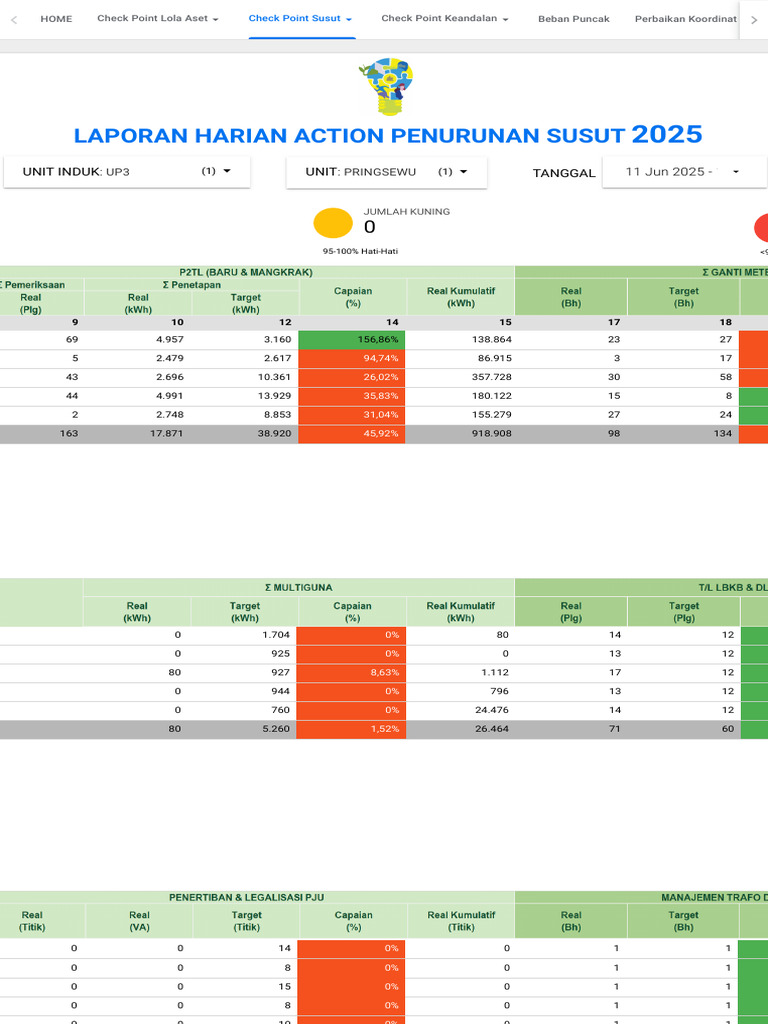
Task: Expand Check Point Susut menu
Action: 300,18
